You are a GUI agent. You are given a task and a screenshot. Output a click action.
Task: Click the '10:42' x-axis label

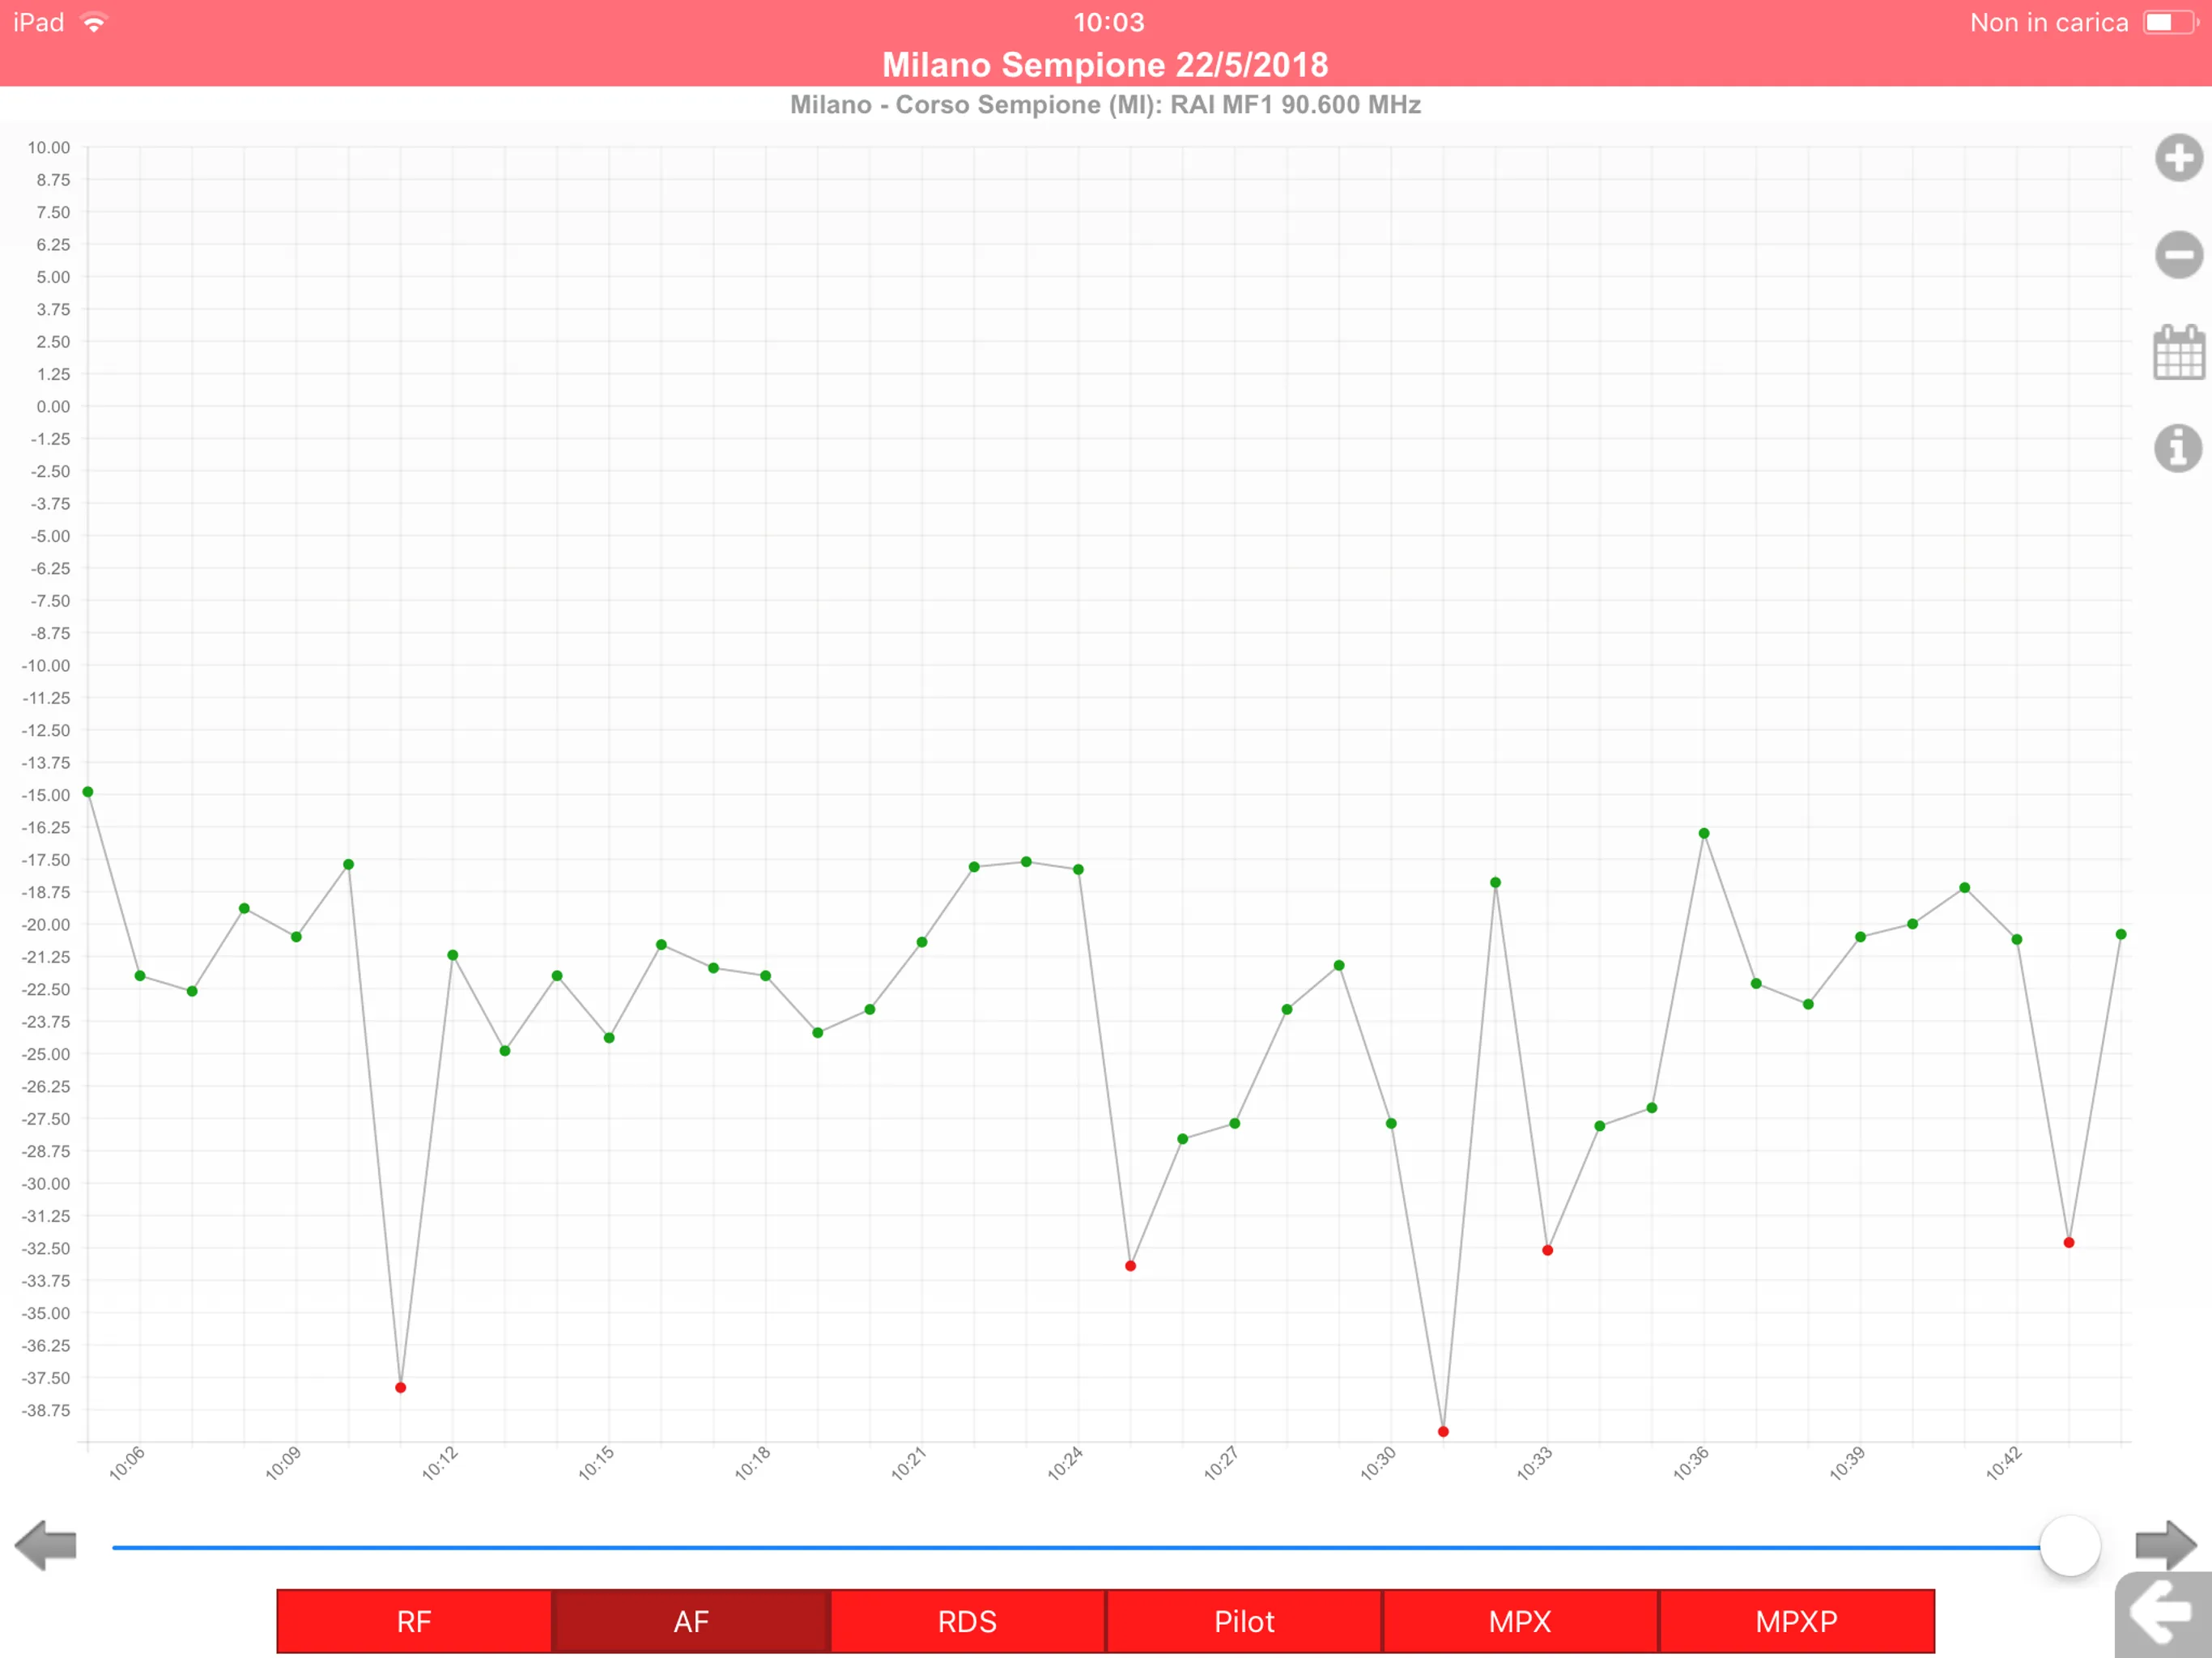(x=2004, y=1463)
